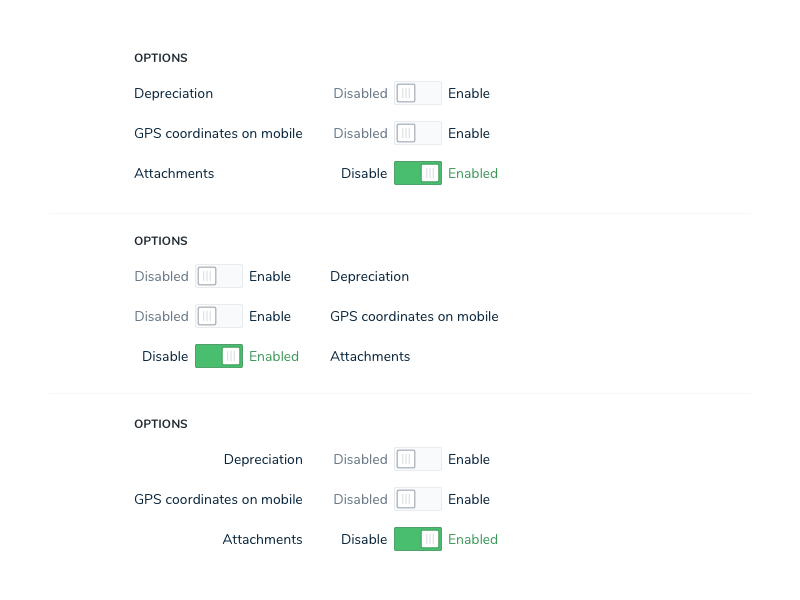The width and height of the screenshot is (800, 600).
Task: Click the Enable label next to Depreciation
Action: point(469,93)
